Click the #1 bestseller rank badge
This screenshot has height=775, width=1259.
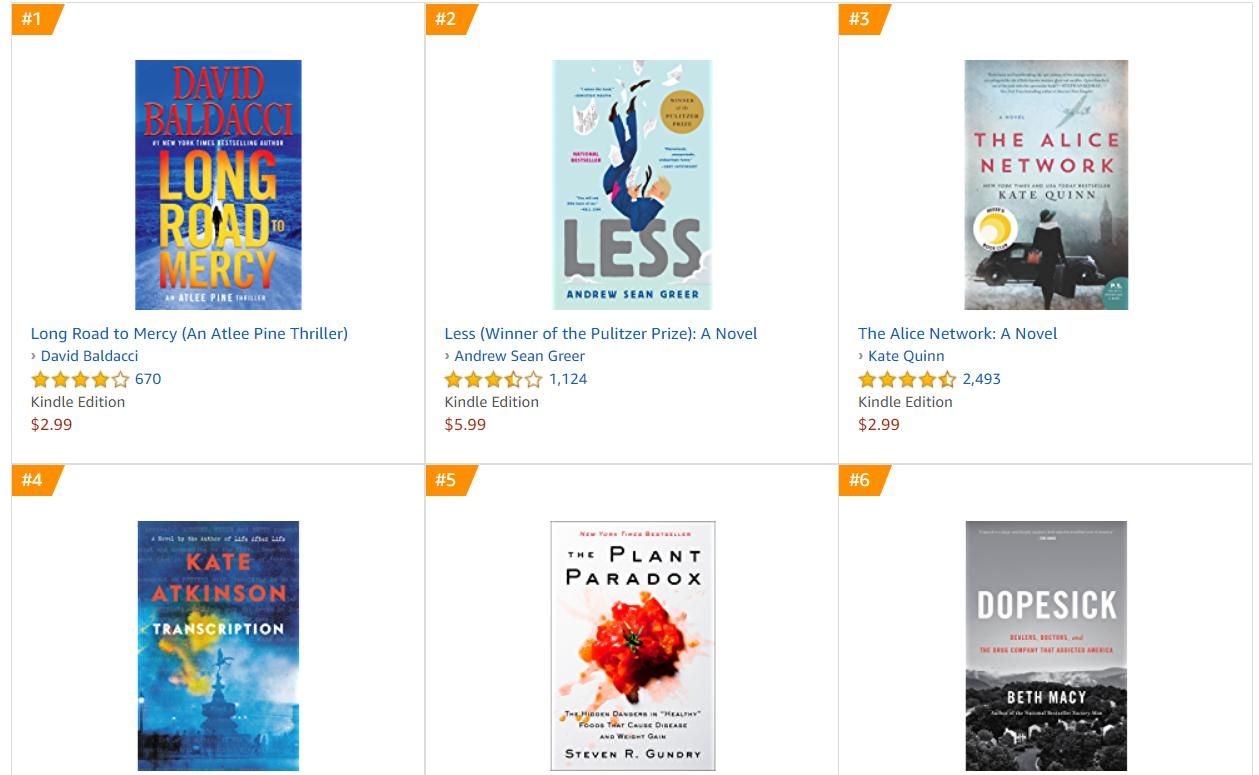click(x=33, y=19)
